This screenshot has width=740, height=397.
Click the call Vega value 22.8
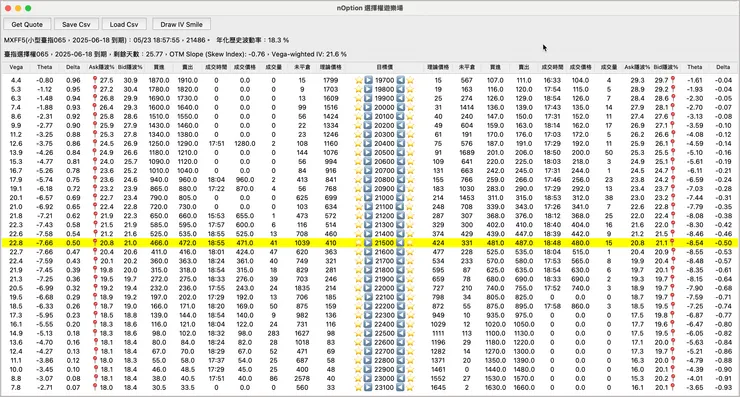click(16, 243)
